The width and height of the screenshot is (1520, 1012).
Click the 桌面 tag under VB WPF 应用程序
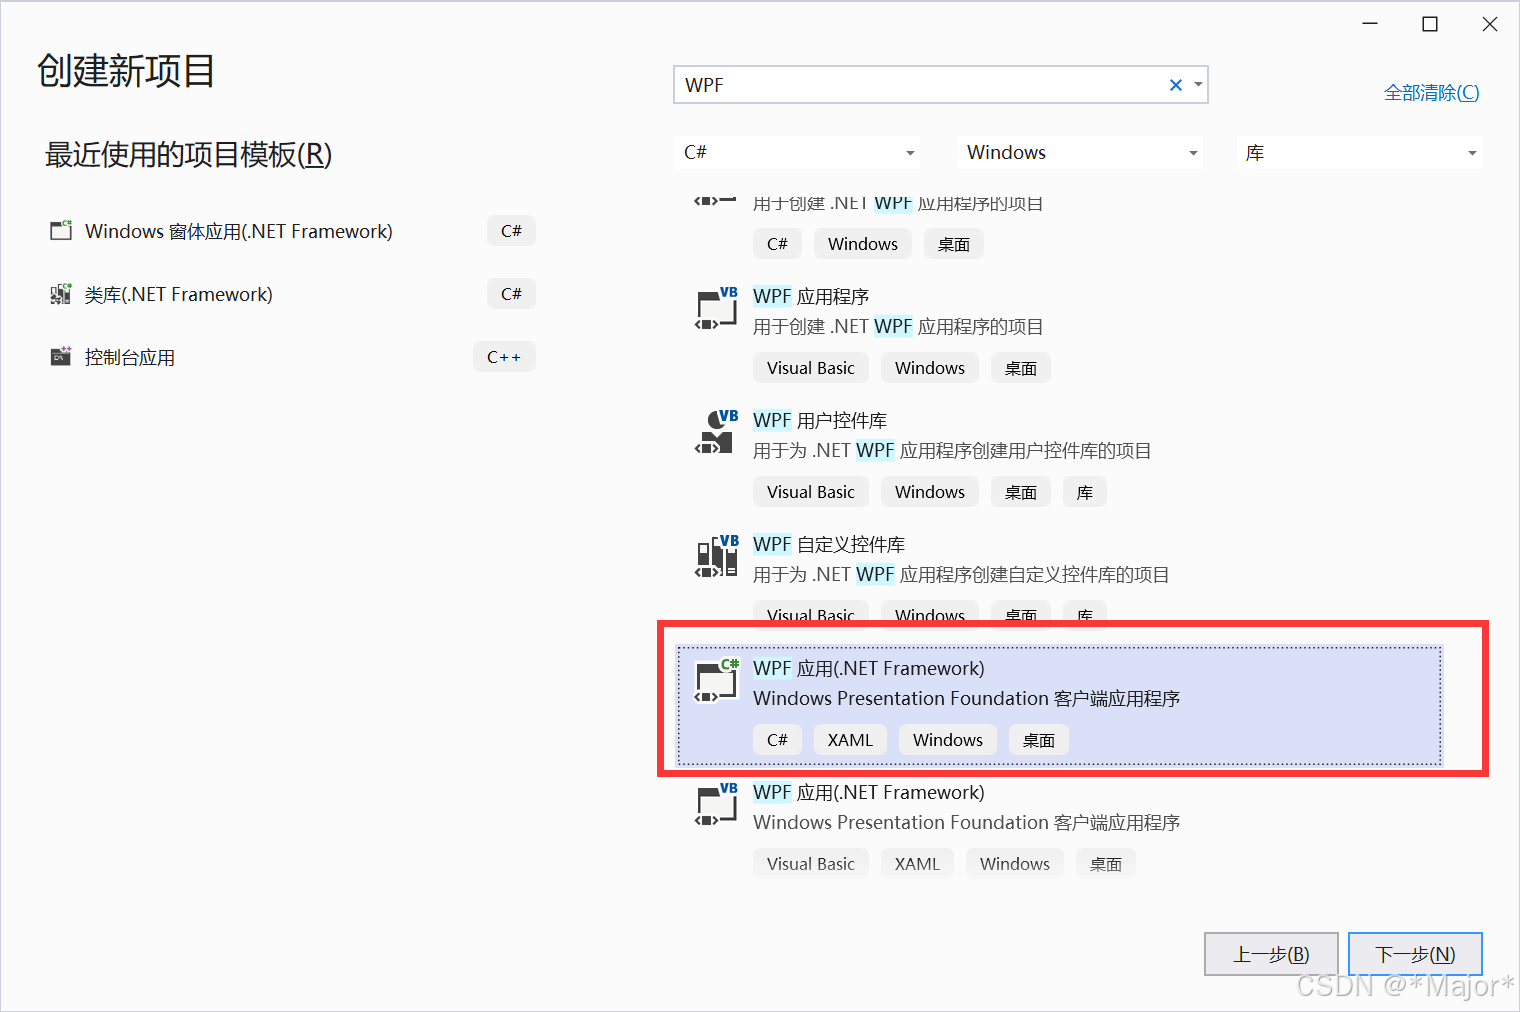click(x=1021, y=368)
